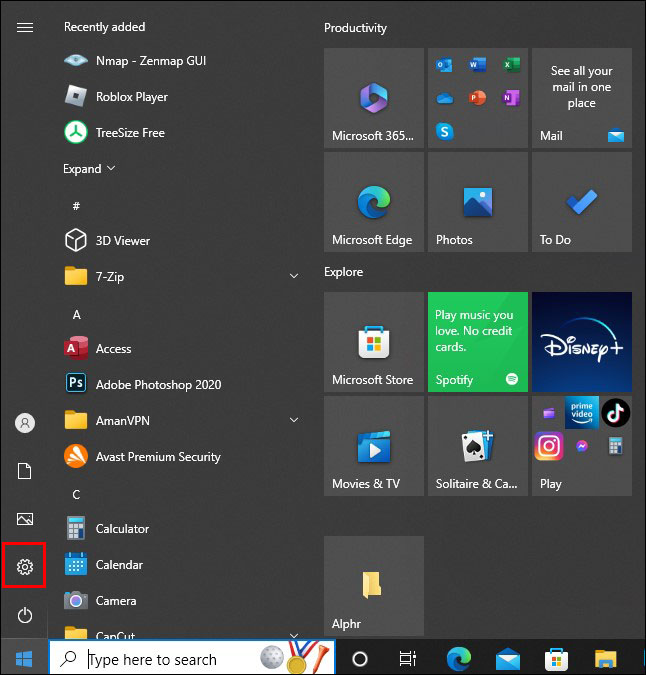Open the Documents sidebar icon

[x=25, y=471]
